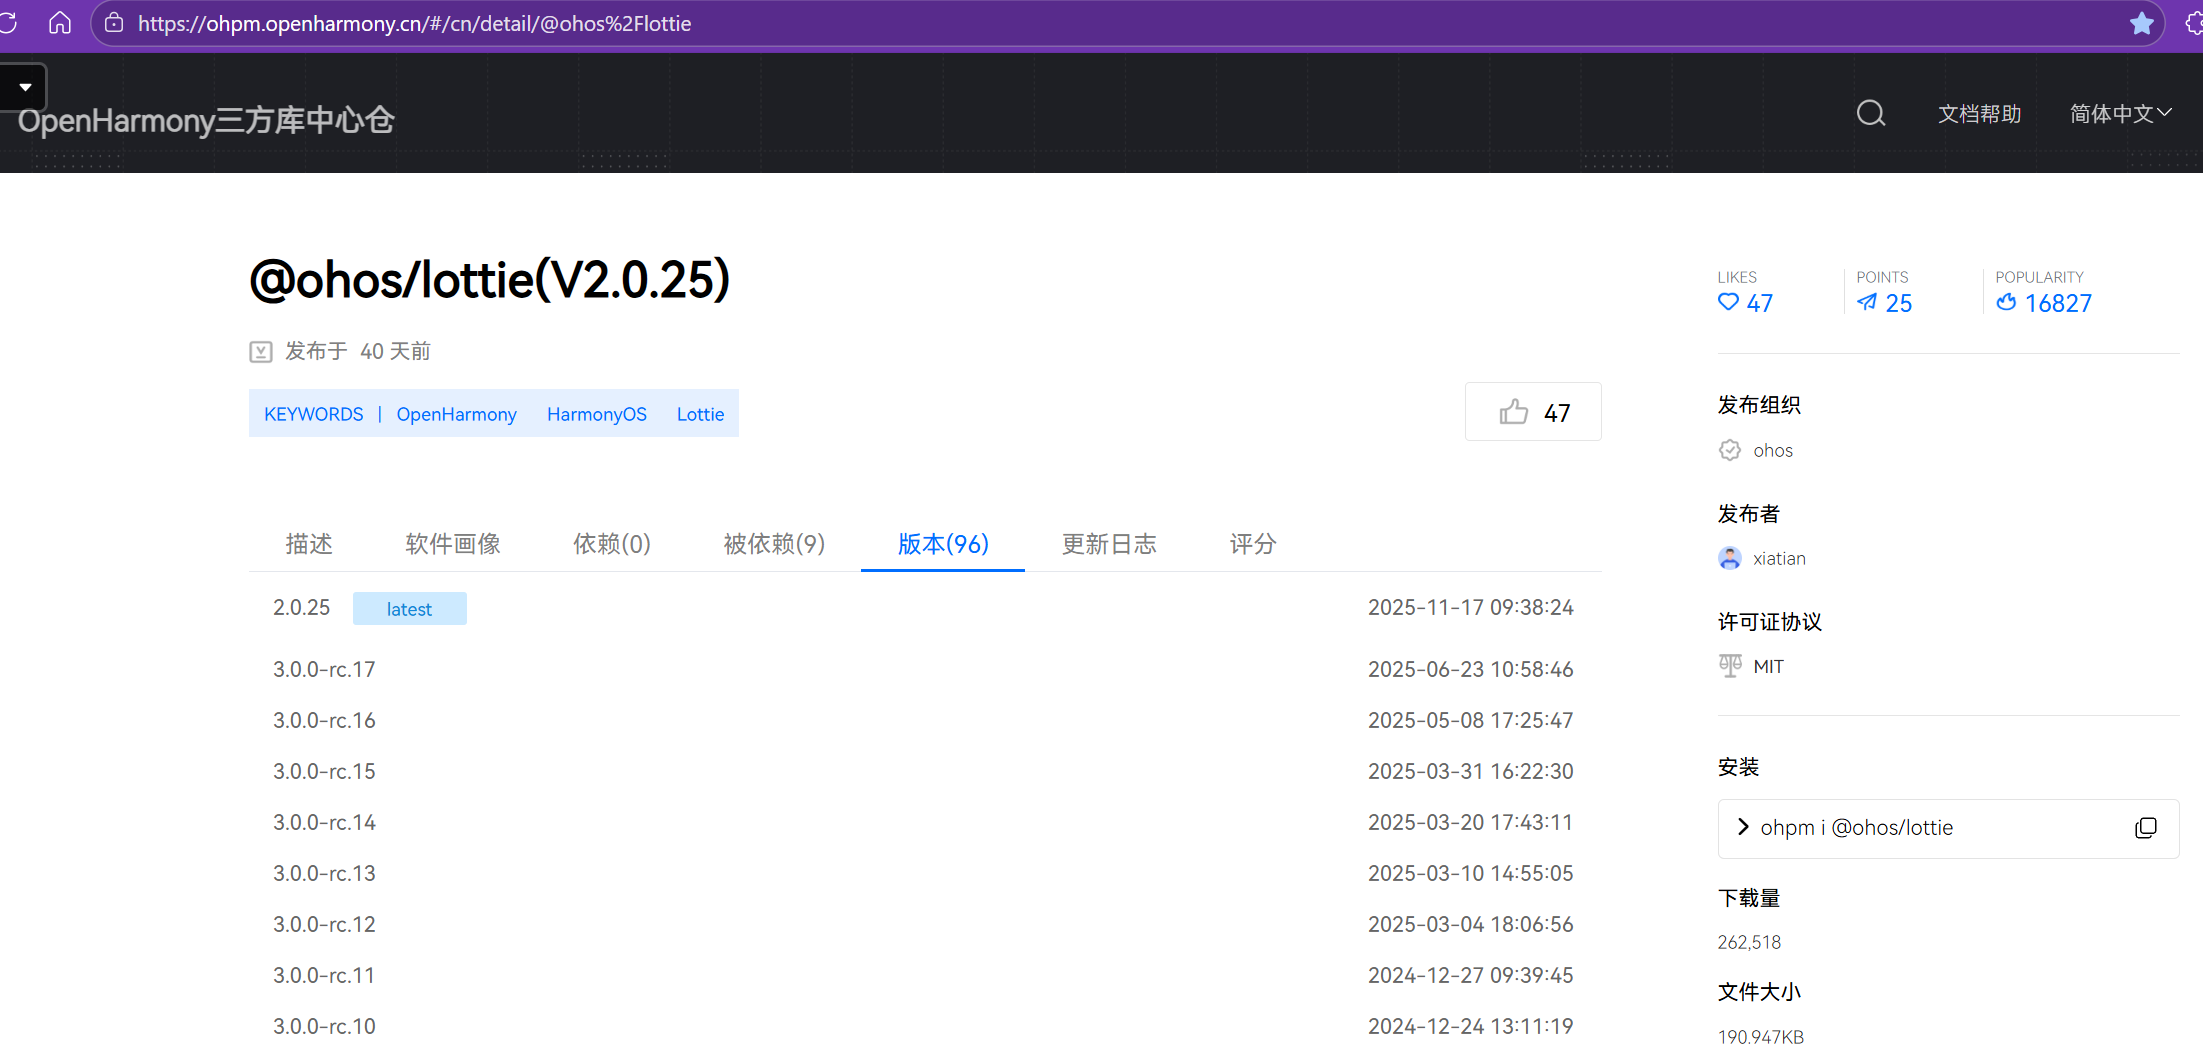
Task: Switch to the 描述 tab
Action: (309, 544)
